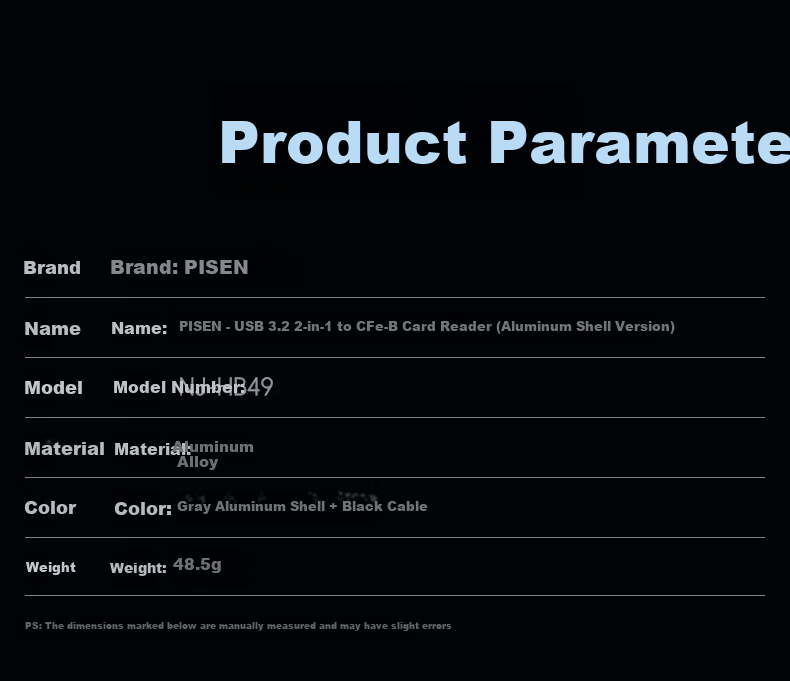Screen dimensions: 790x681
Task: Click the USB 3.2 CFe-B Card Reader product name
Action: (427, 326)
